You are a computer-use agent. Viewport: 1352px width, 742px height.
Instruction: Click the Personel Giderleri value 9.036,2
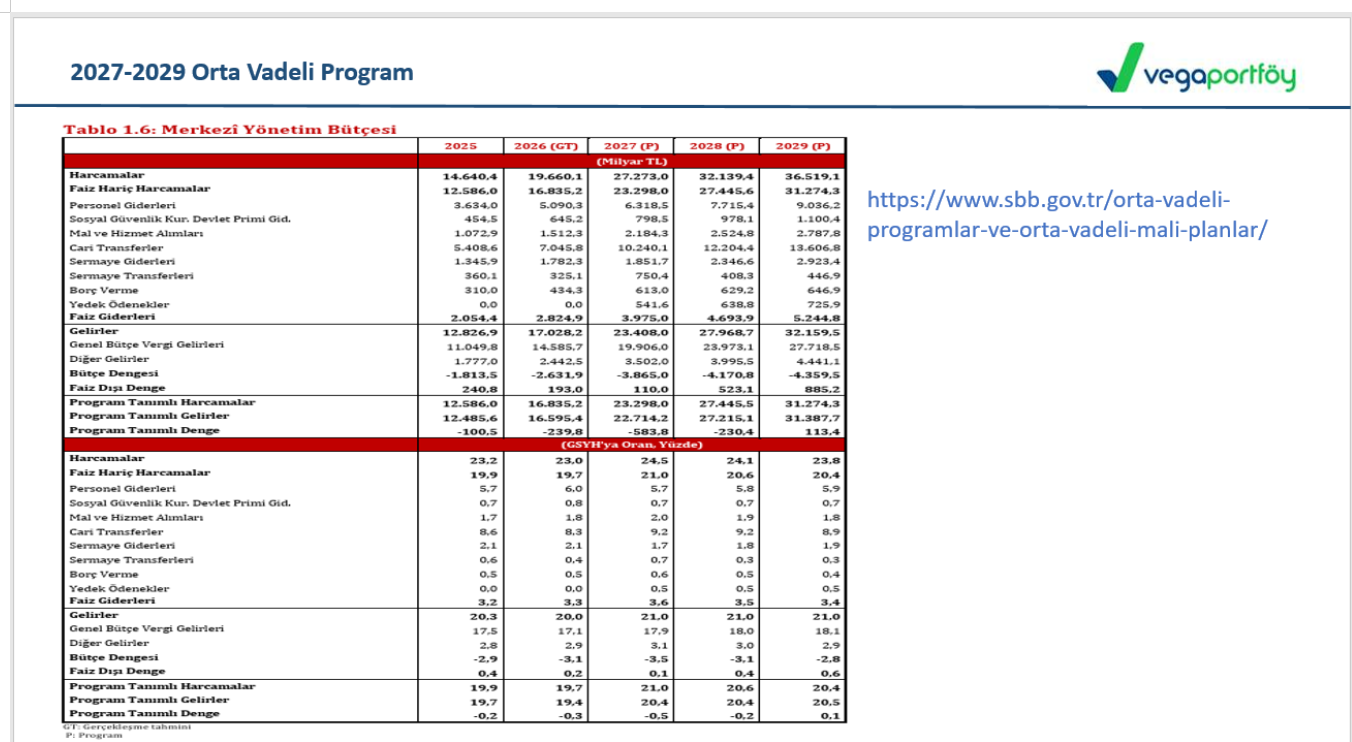click(x=818, y=204)
